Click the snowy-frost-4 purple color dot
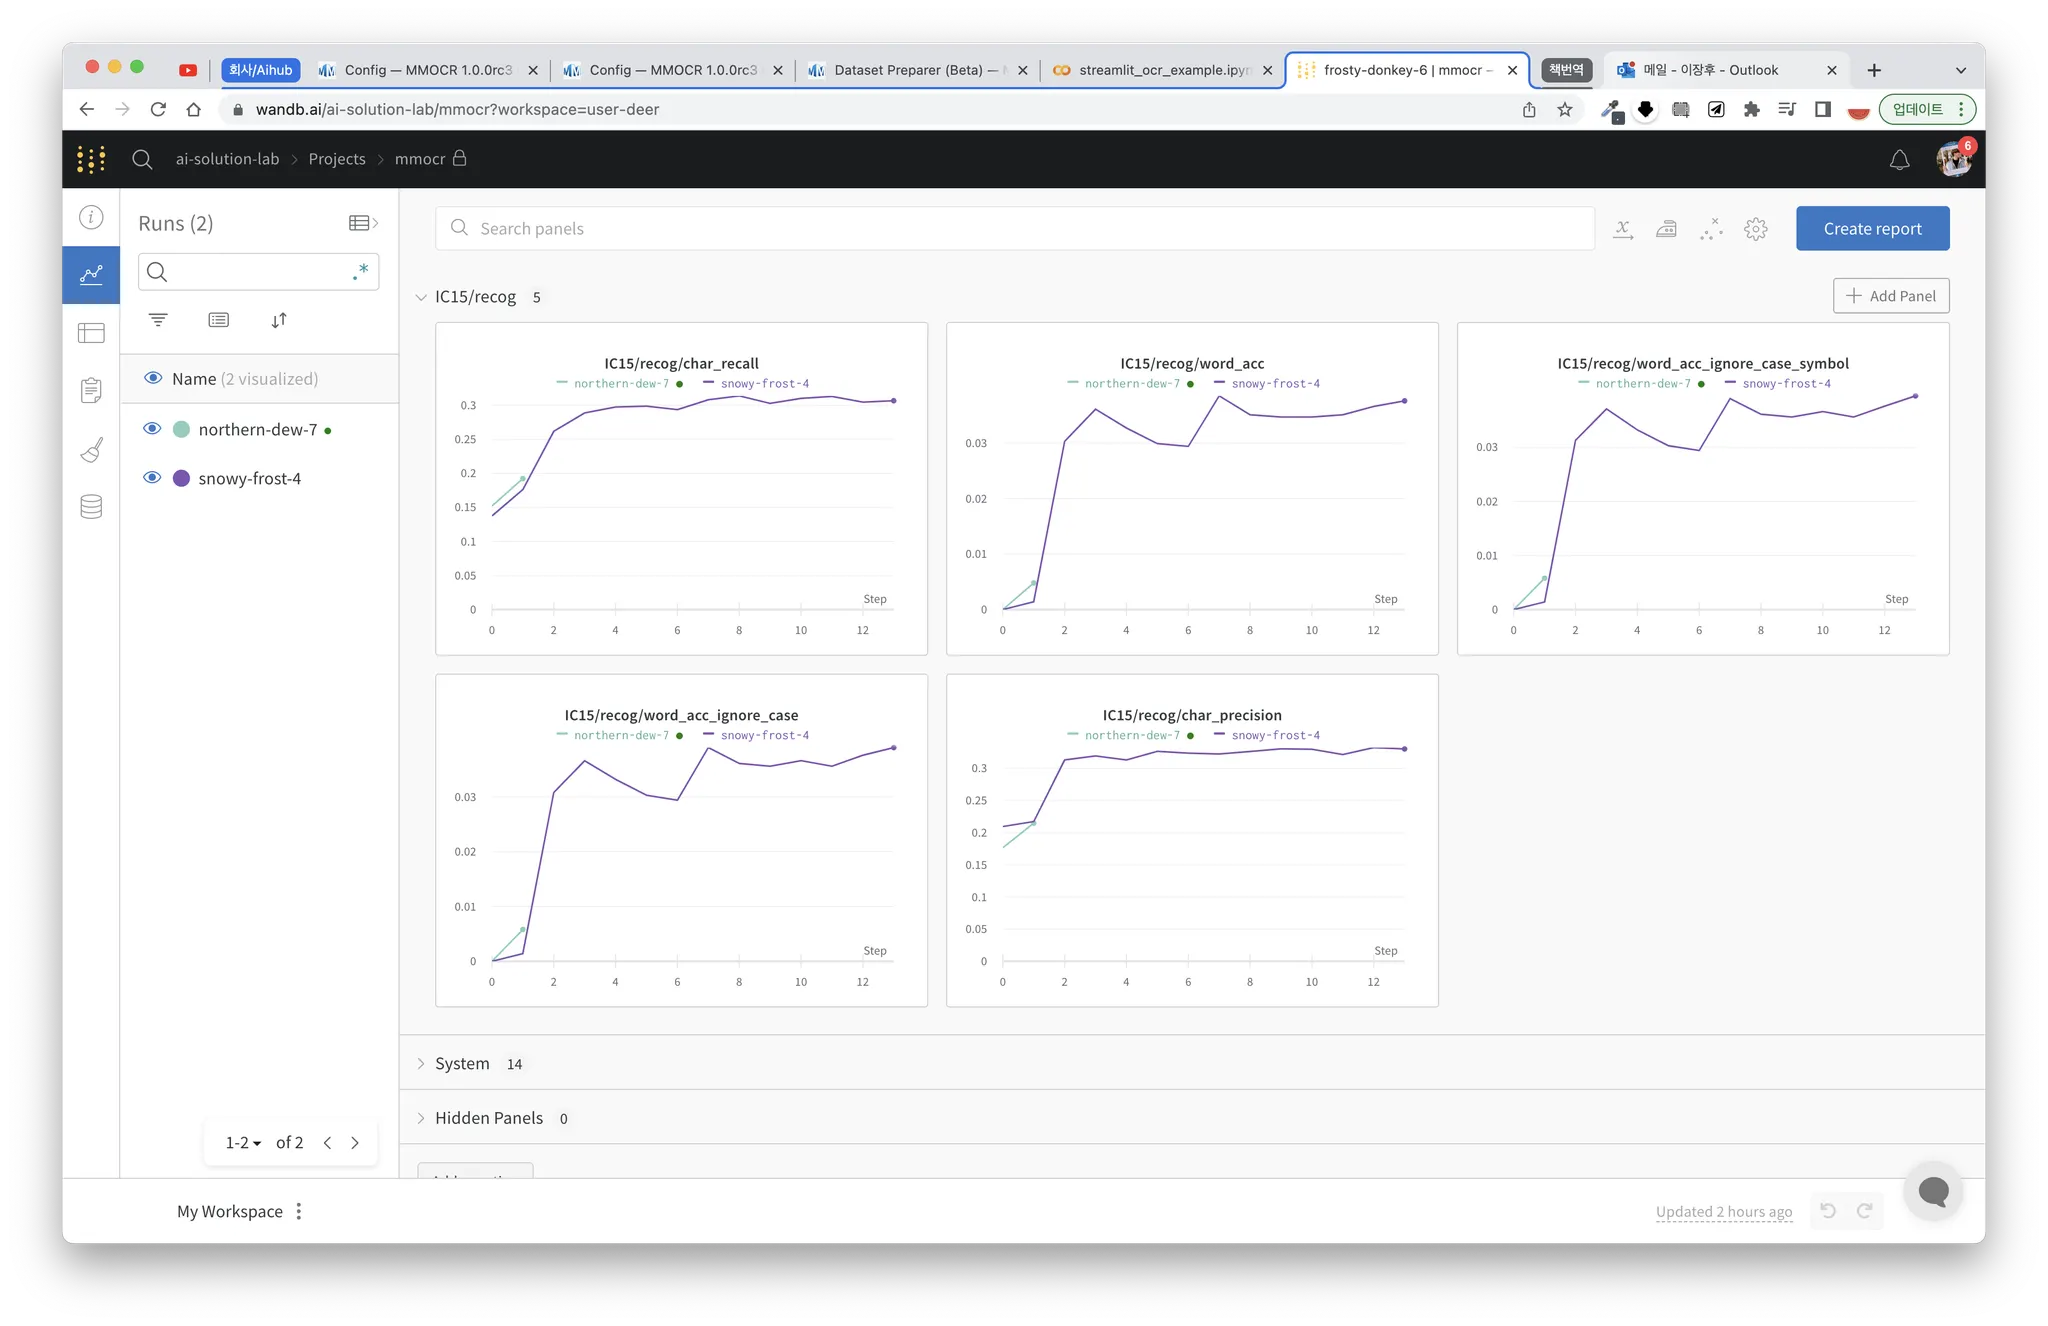2048x1326 pixels. 181,478
